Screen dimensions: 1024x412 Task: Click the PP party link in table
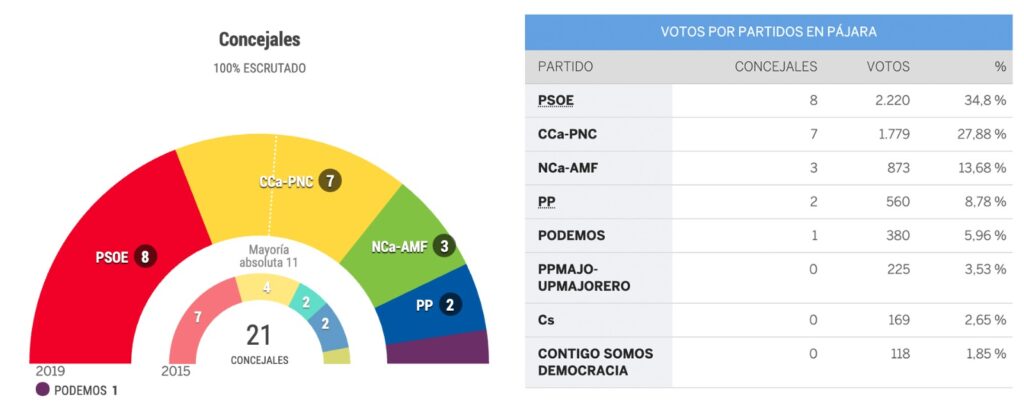tap(547, 202)
